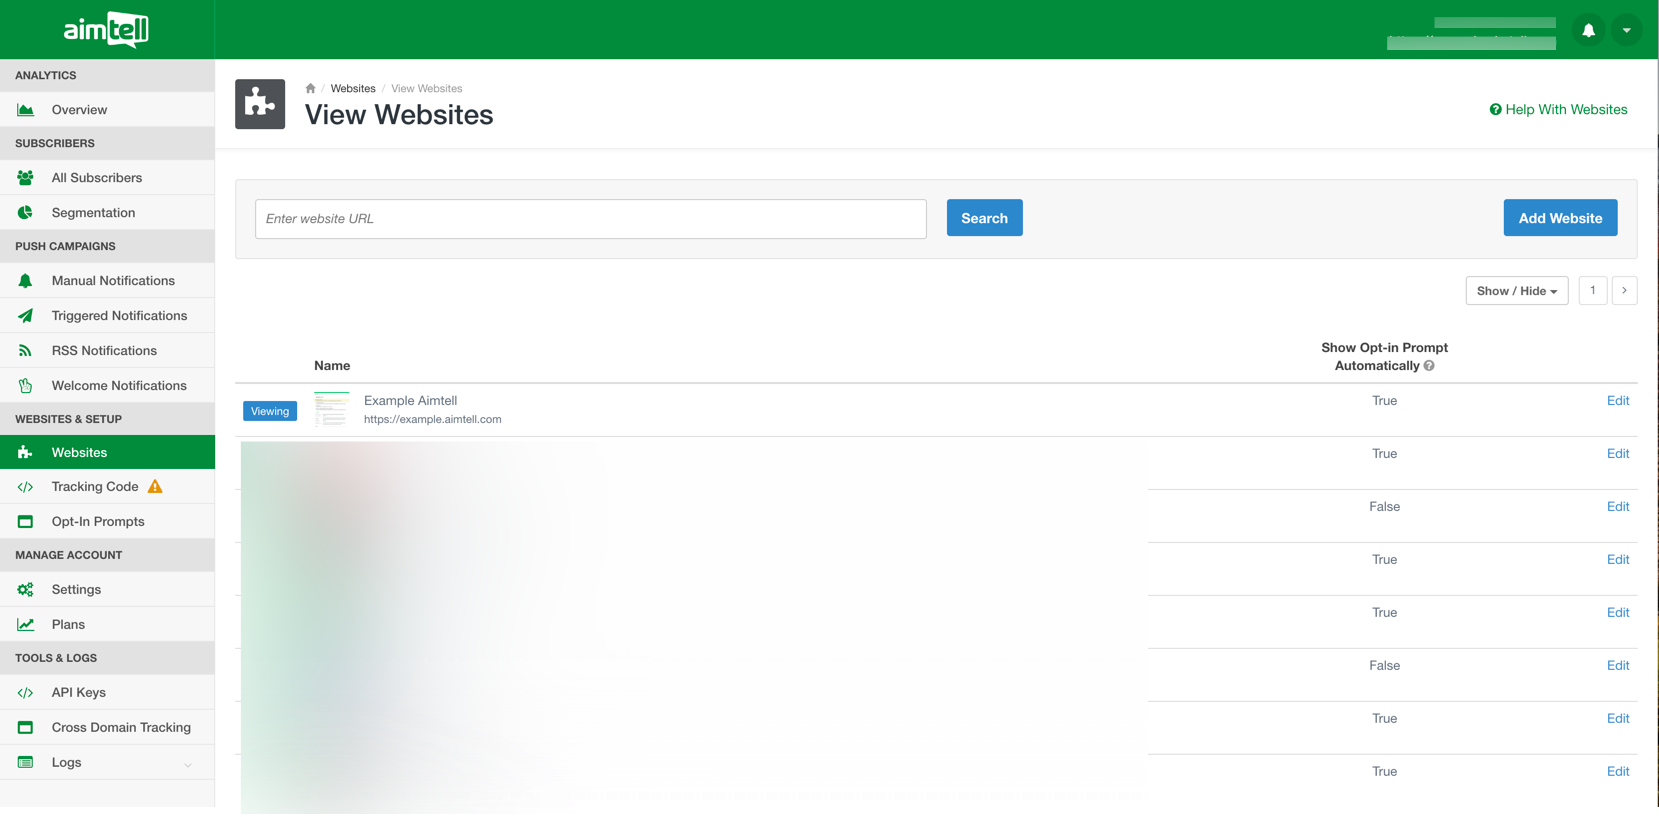
Task: Open Manual Notifications in sidebar
Action: [x=113, y=281]
